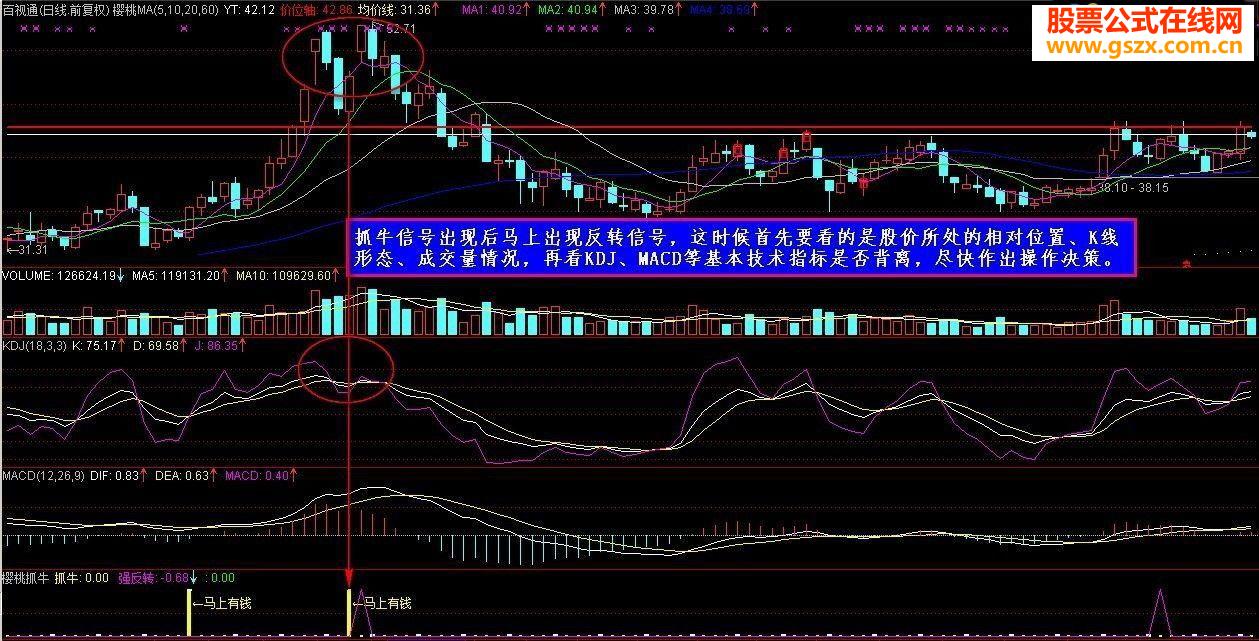
Task: Select the MA4: 38.69 value
Action: pos(722,9)
